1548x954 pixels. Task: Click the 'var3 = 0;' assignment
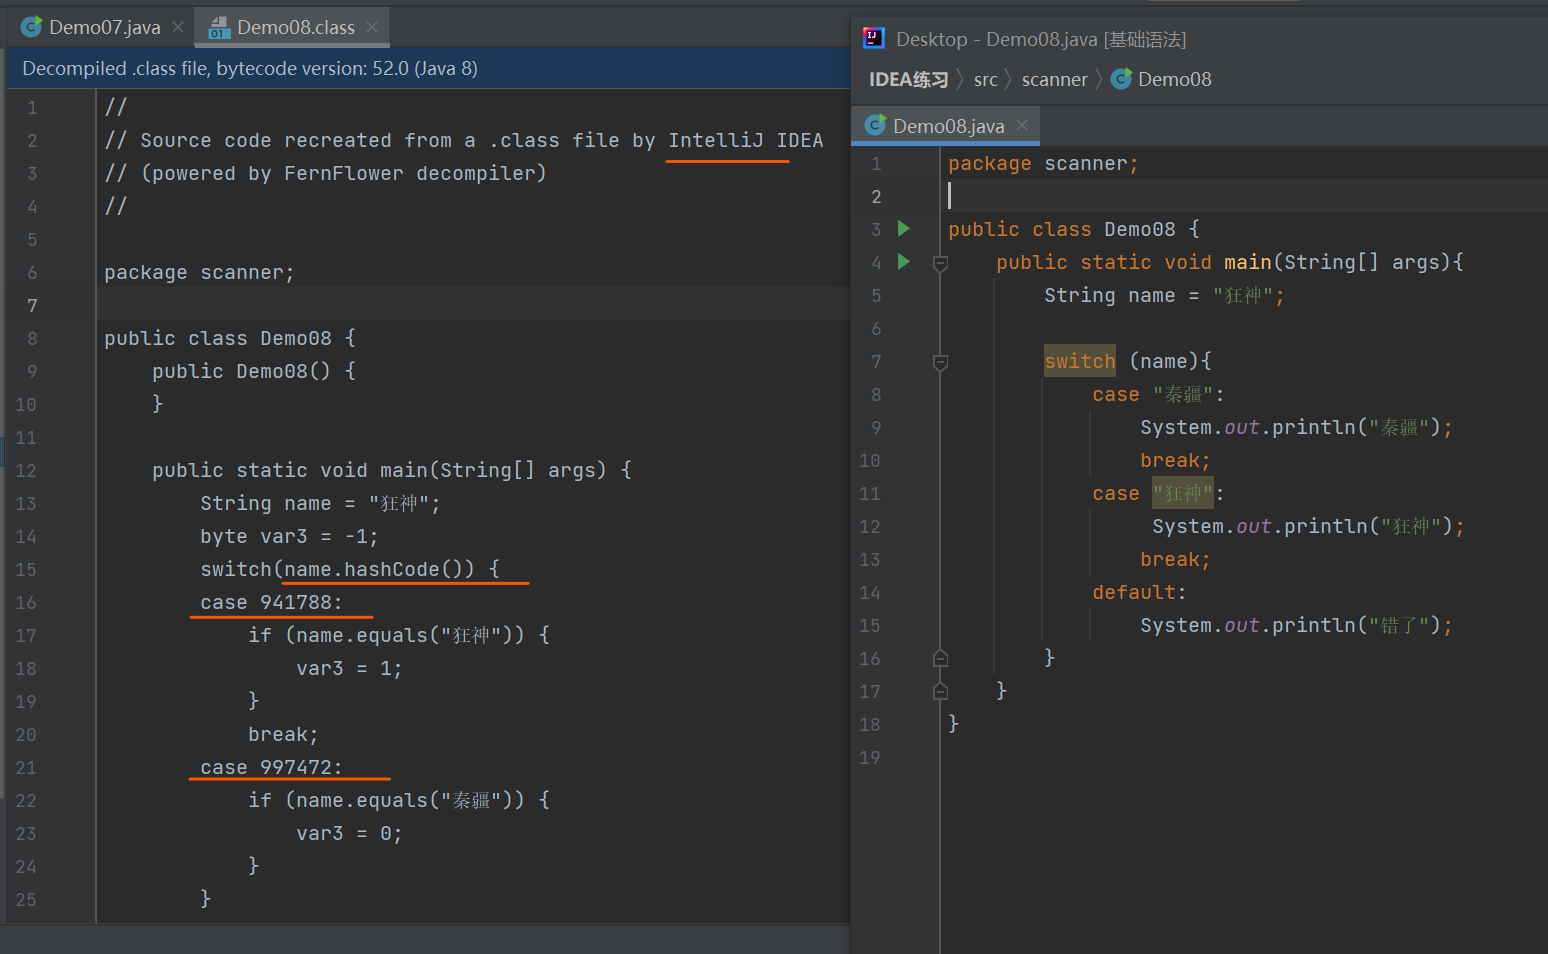click(349, 833)
